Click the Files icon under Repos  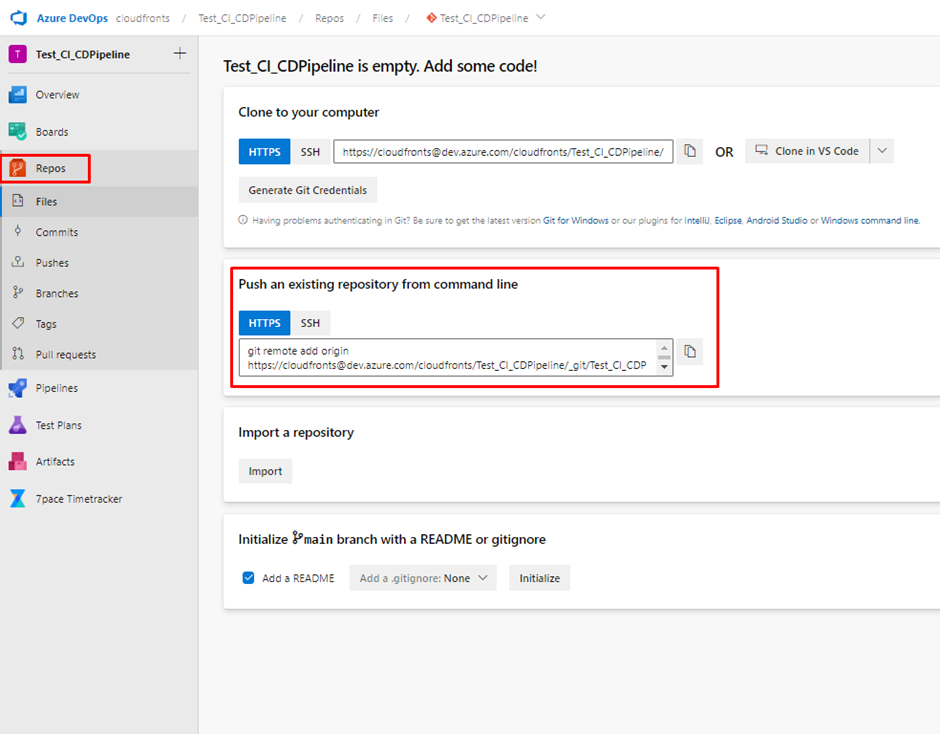pyautogui.click(x=18, y=201)
